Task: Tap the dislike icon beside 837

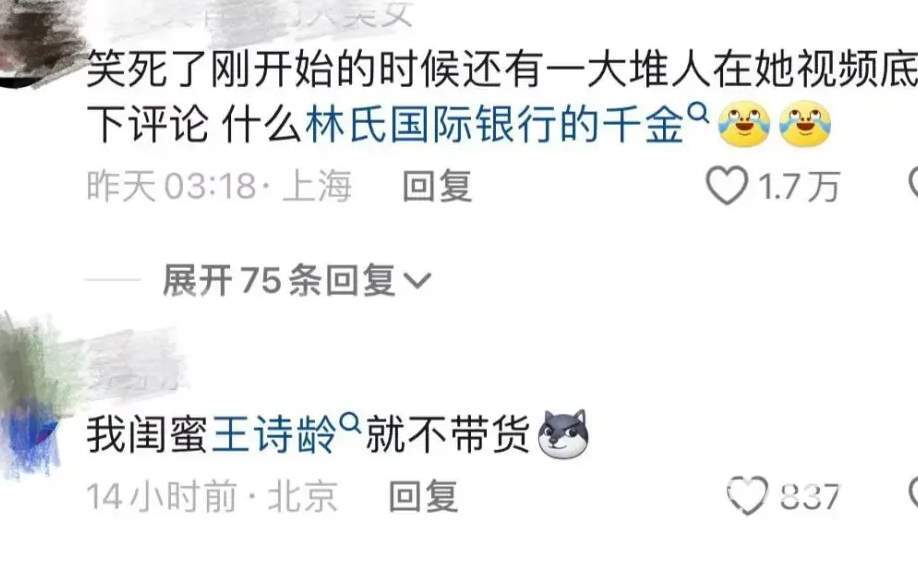Action: coord(913,494)
